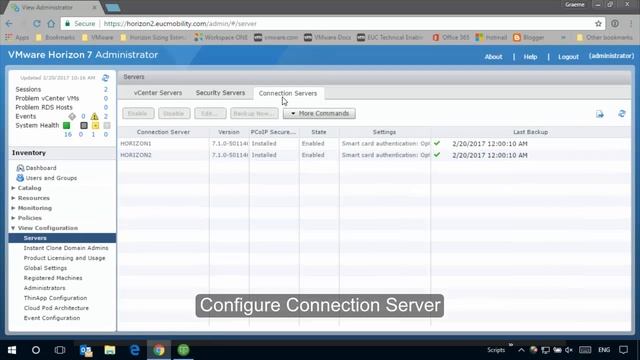Switch to Chrome in the taskbar
The width and height of the screenshot is (640, 360).
click(159, 350)
